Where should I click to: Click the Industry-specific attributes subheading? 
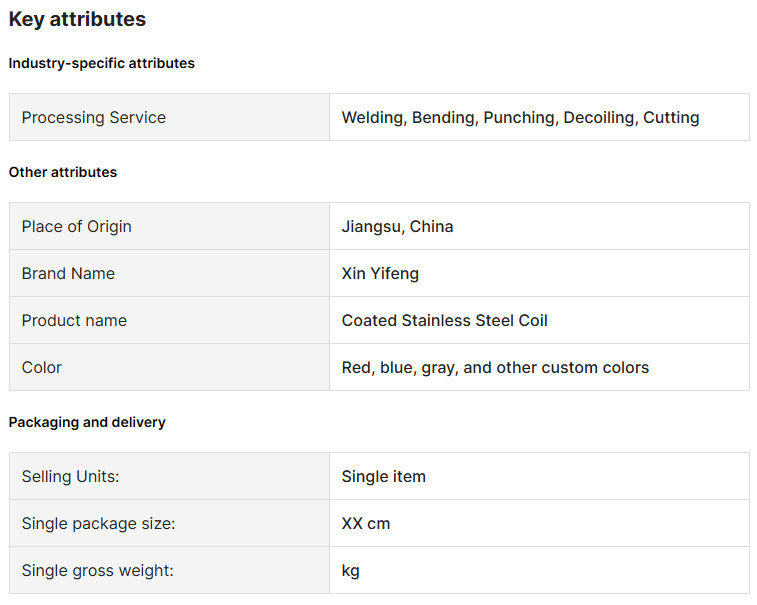click(x=101, y=63)
